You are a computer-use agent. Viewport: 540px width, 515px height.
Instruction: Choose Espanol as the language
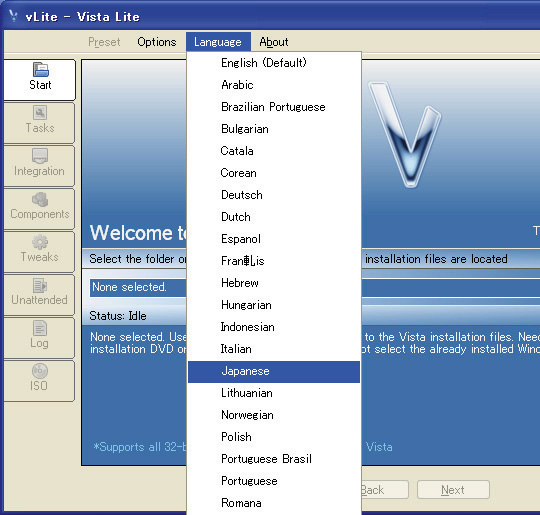pyautogui.click(x=274, y=239)
